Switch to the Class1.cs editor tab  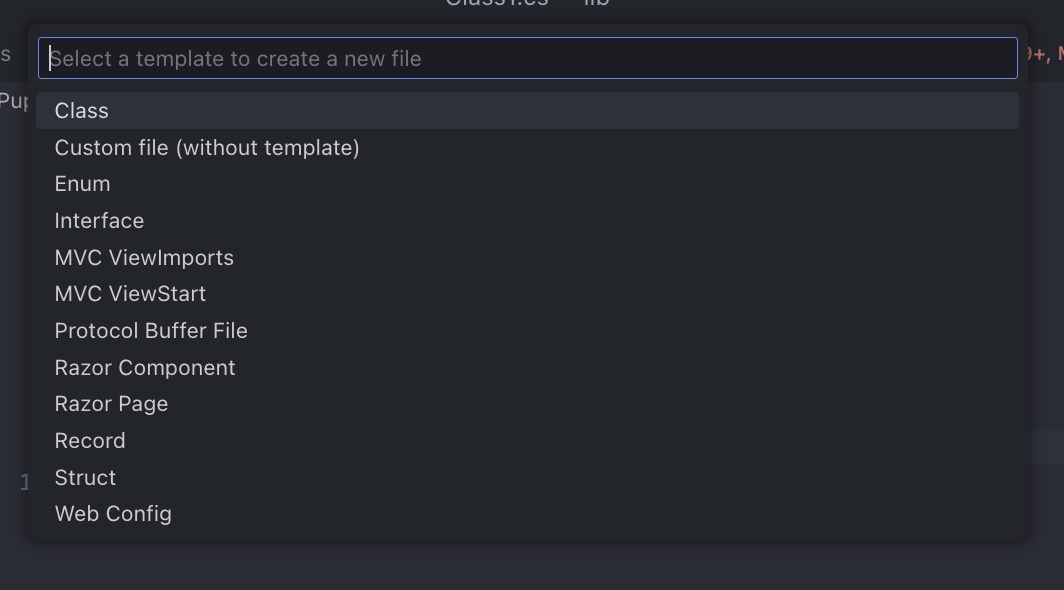tap(495, 3)
